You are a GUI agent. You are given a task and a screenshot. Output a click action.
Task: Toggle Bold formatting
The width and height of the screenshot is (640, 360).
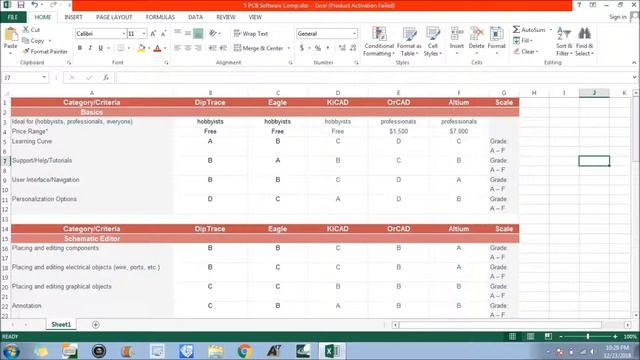pyautogui.click(x=80, y=48)
